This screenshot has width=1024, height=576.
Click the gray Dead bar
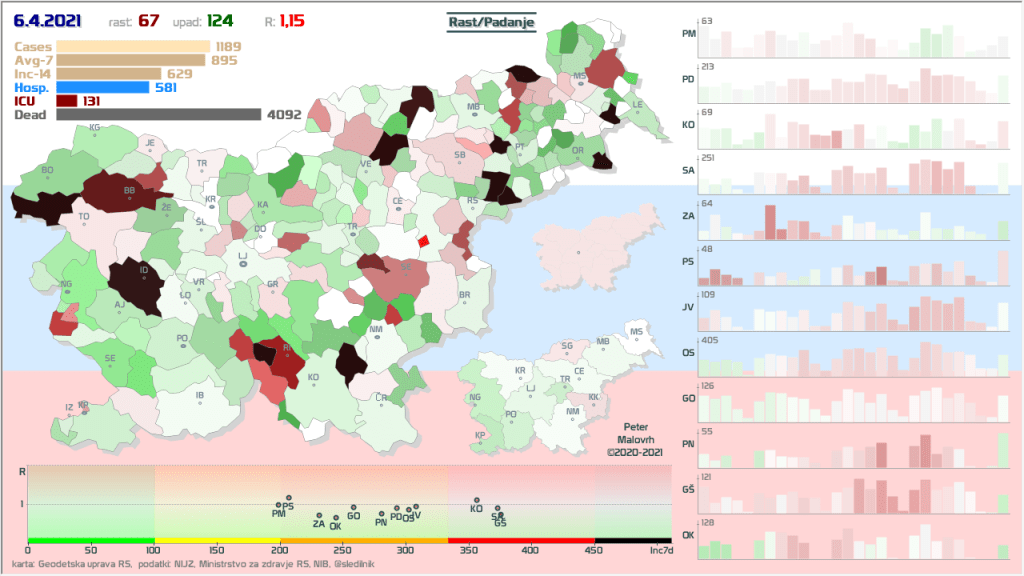(159, 115)
